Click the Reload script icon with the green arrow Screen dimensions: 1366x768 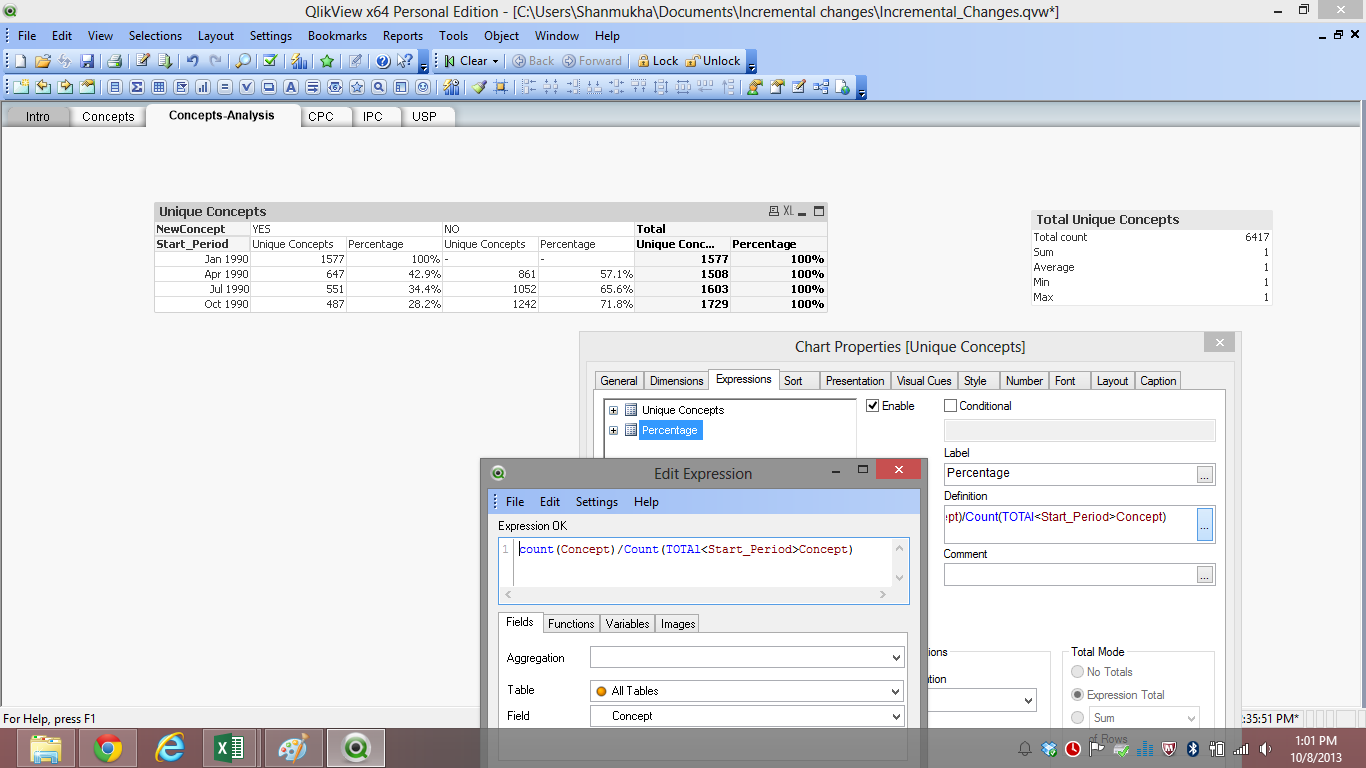click(165, 61)
